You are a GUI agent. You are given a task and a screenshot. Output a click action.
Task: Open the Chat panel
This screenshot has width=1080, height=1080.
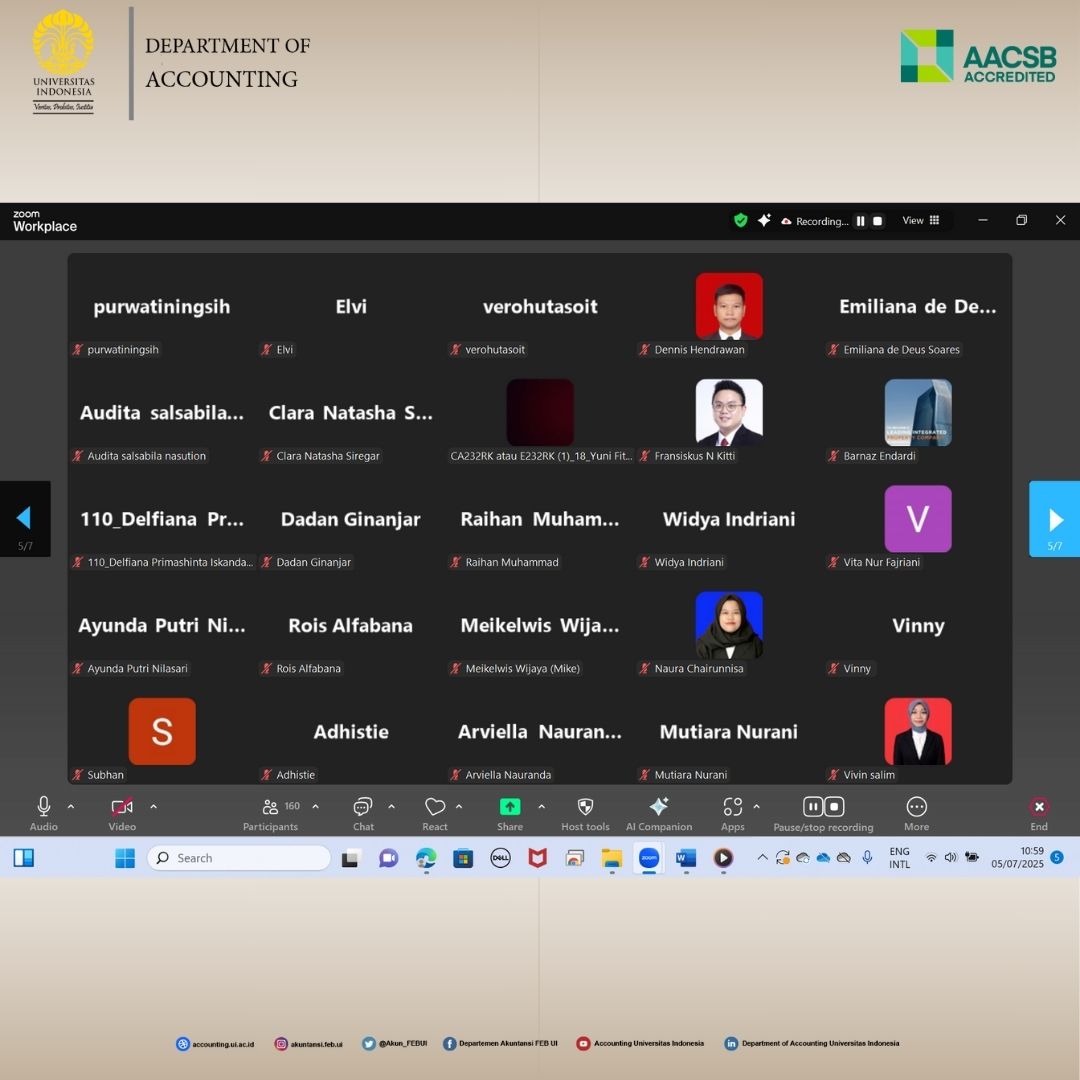pyautogui.click(x=363, y=807)
